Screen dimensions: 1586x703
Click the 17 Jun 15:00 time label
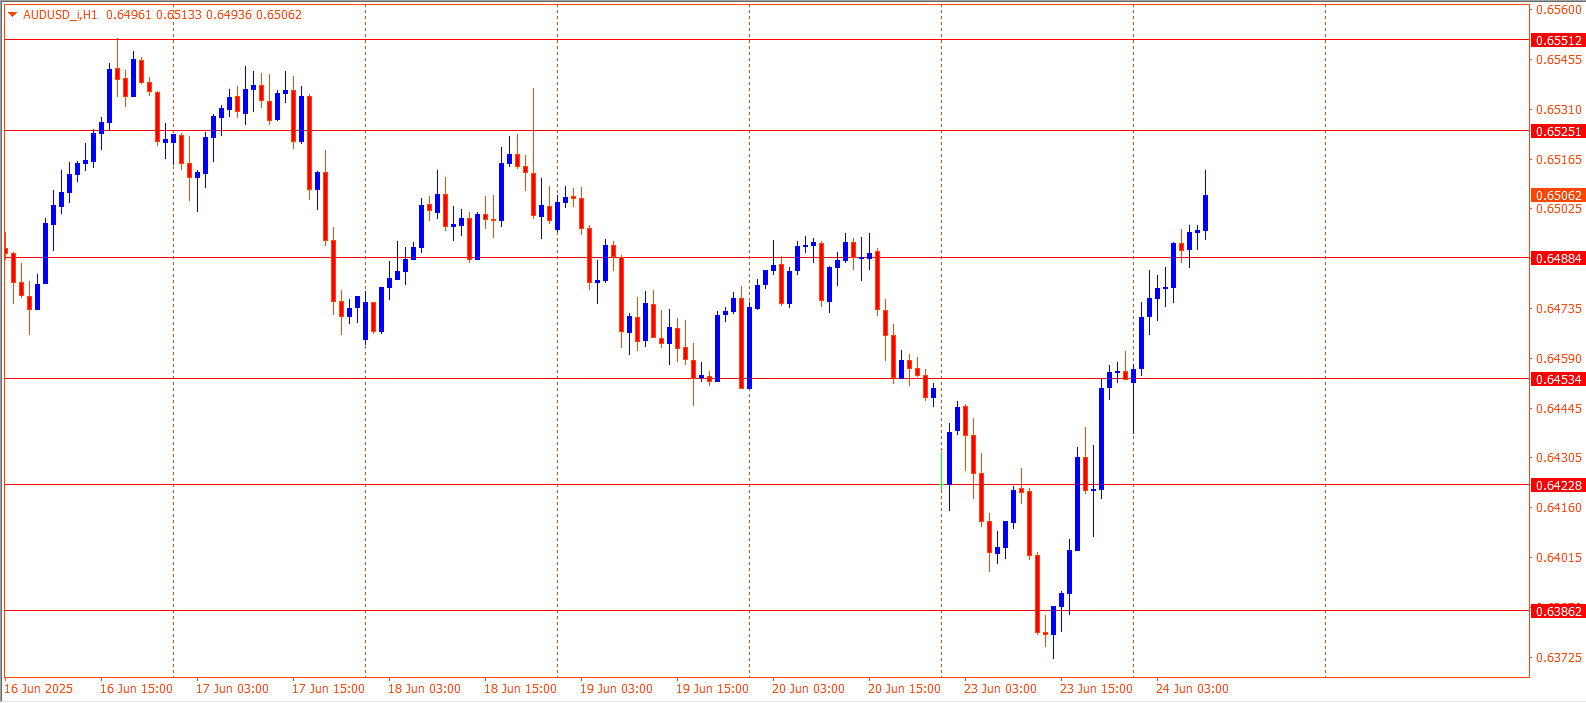point(328,689)
